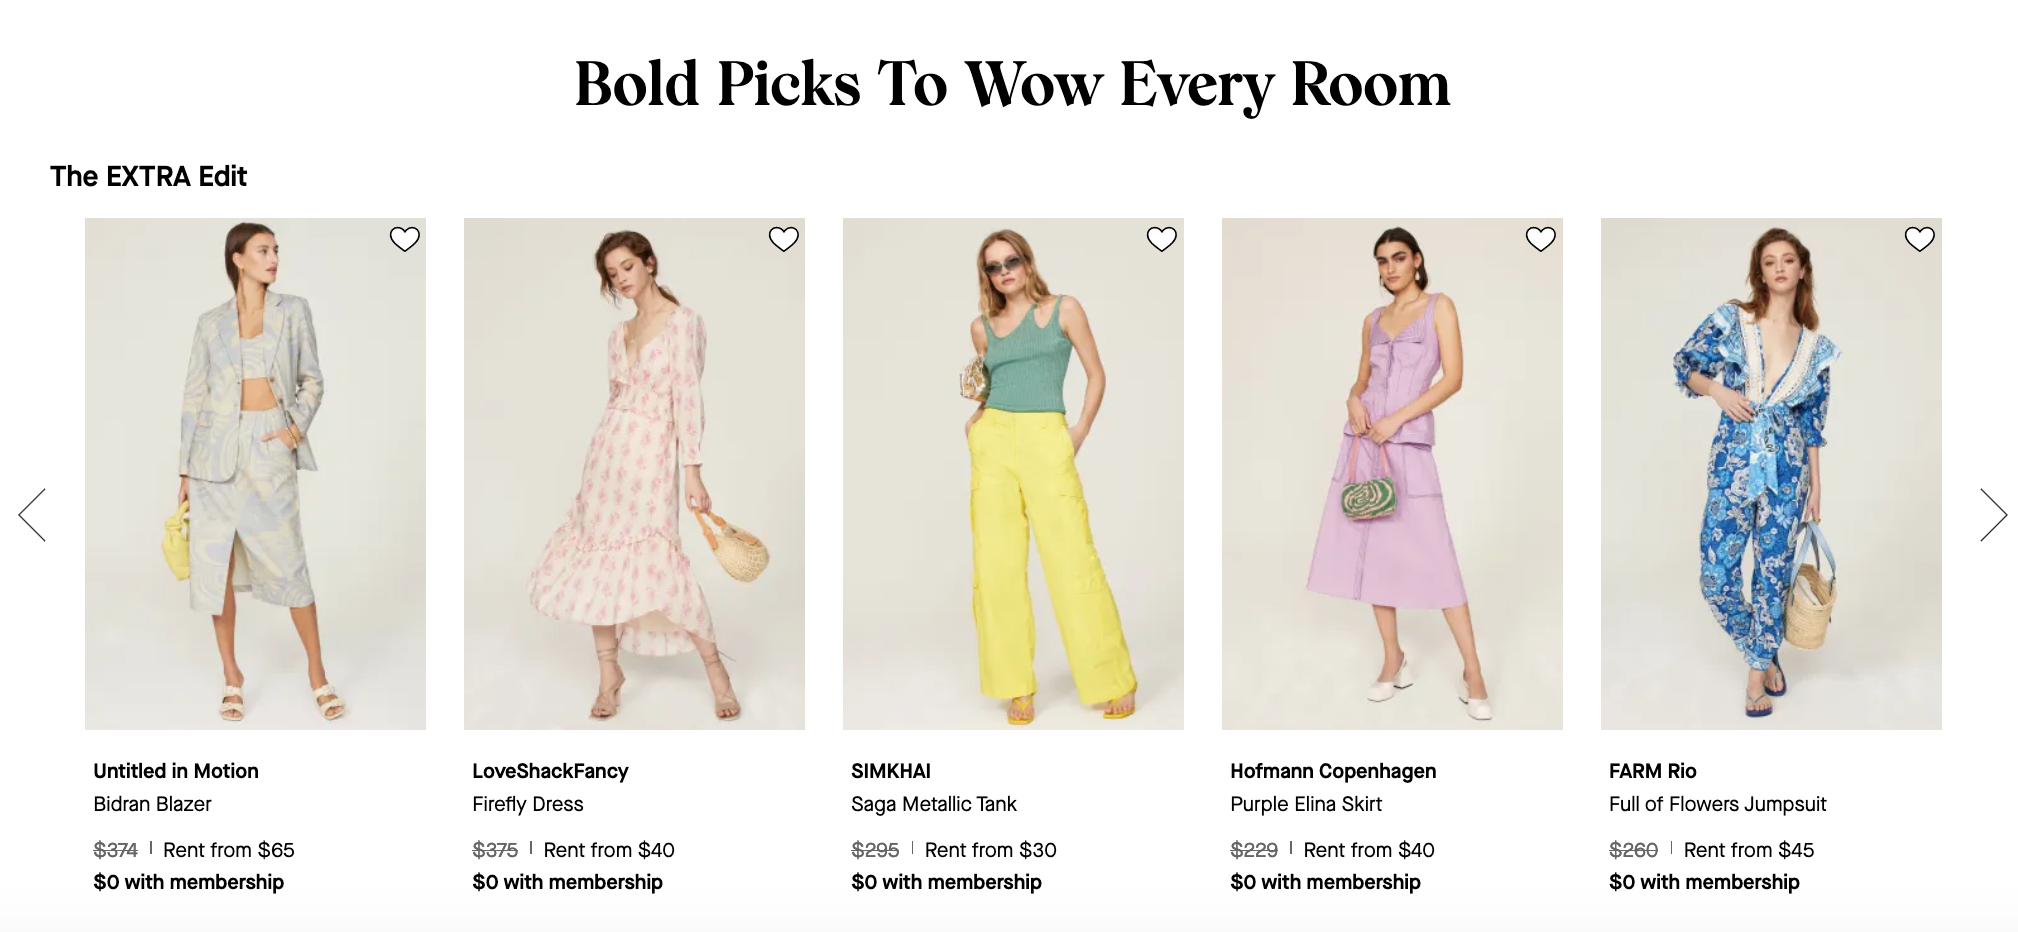Open the Bidran Blazer product image
Image resolution: width=2018 pixels, height=932 pixels.
click(x=255, y=474)
